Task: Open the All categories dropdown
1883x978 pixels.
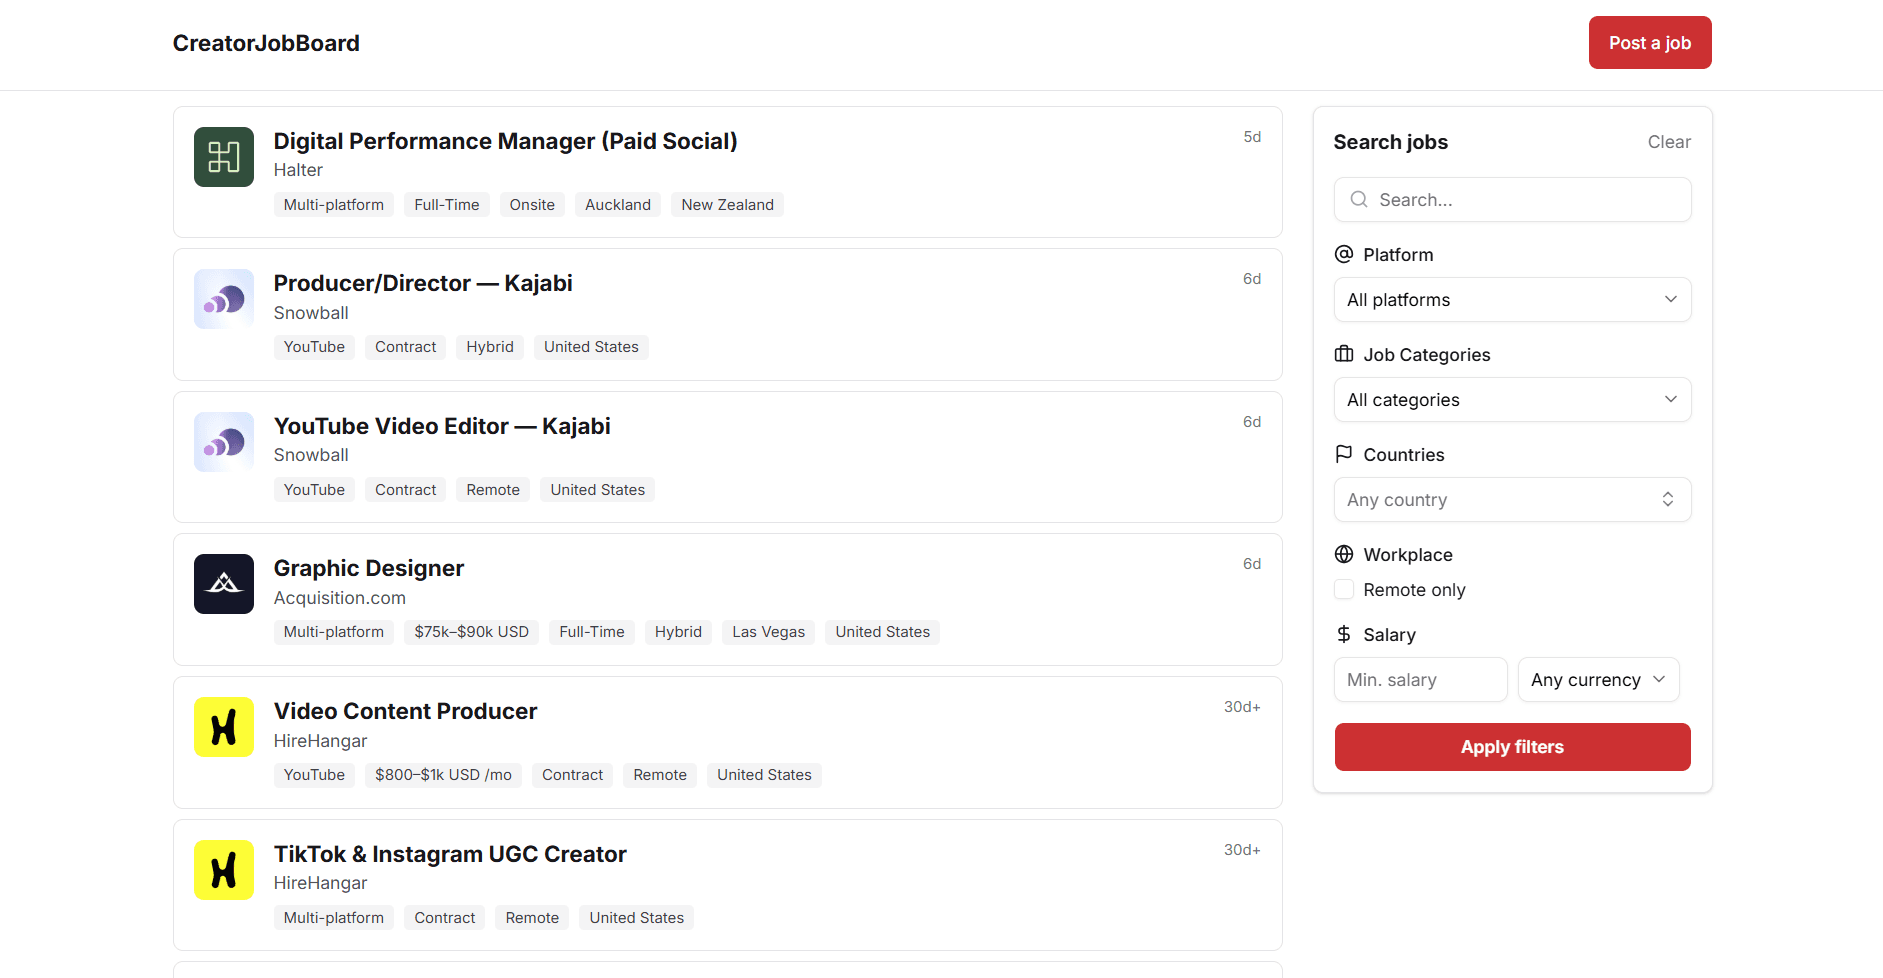Action: tap(1512, 400)
